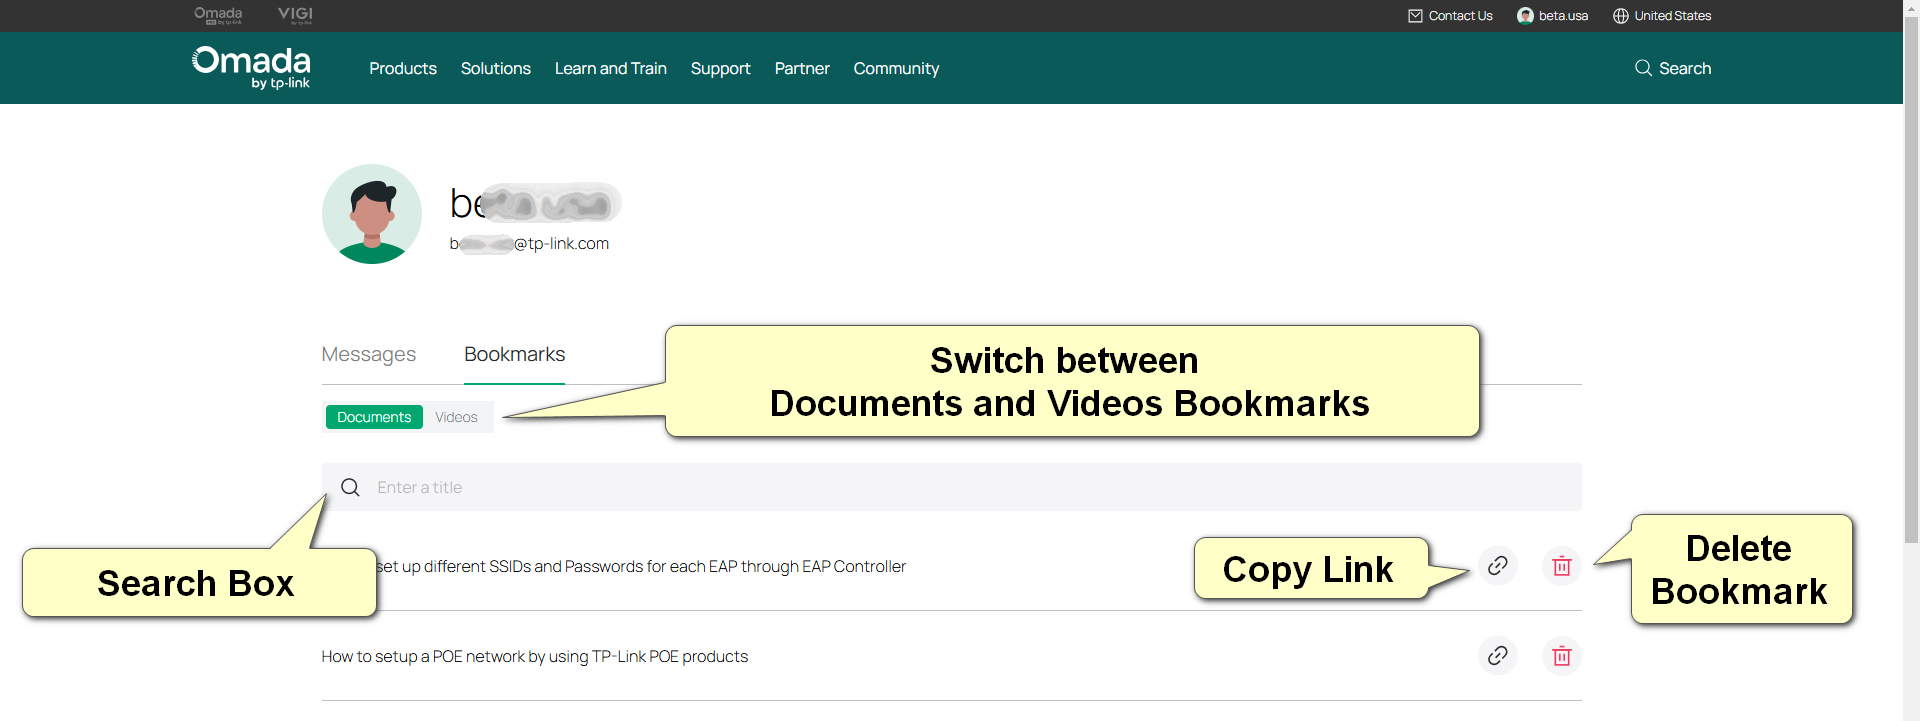1920x721 pixels.
Task: Open the Support menu
Action: click(721, 68)
